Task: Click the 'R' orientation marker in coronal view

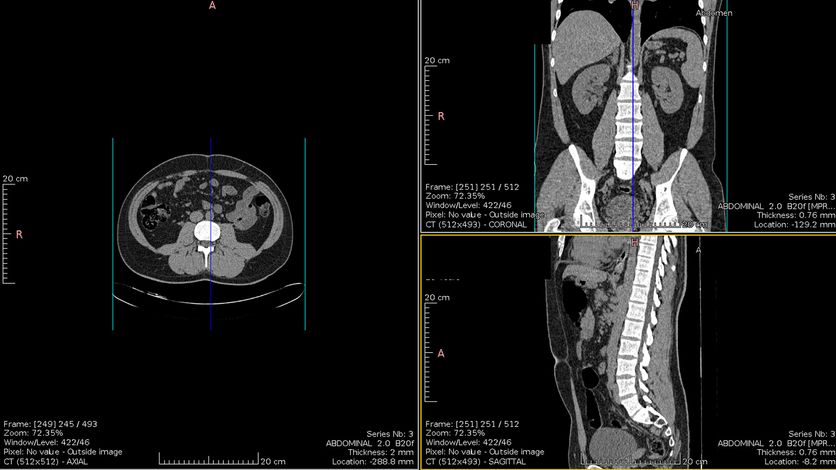Action: [x=441, y=116]
